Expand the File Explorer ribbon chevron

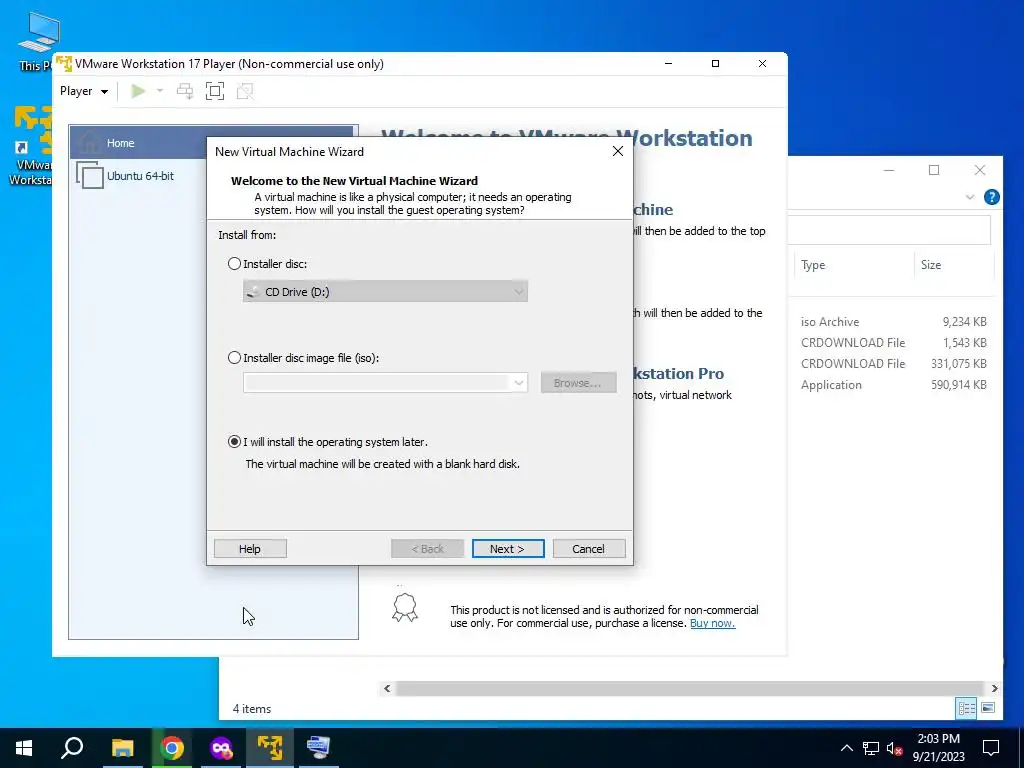970,197
